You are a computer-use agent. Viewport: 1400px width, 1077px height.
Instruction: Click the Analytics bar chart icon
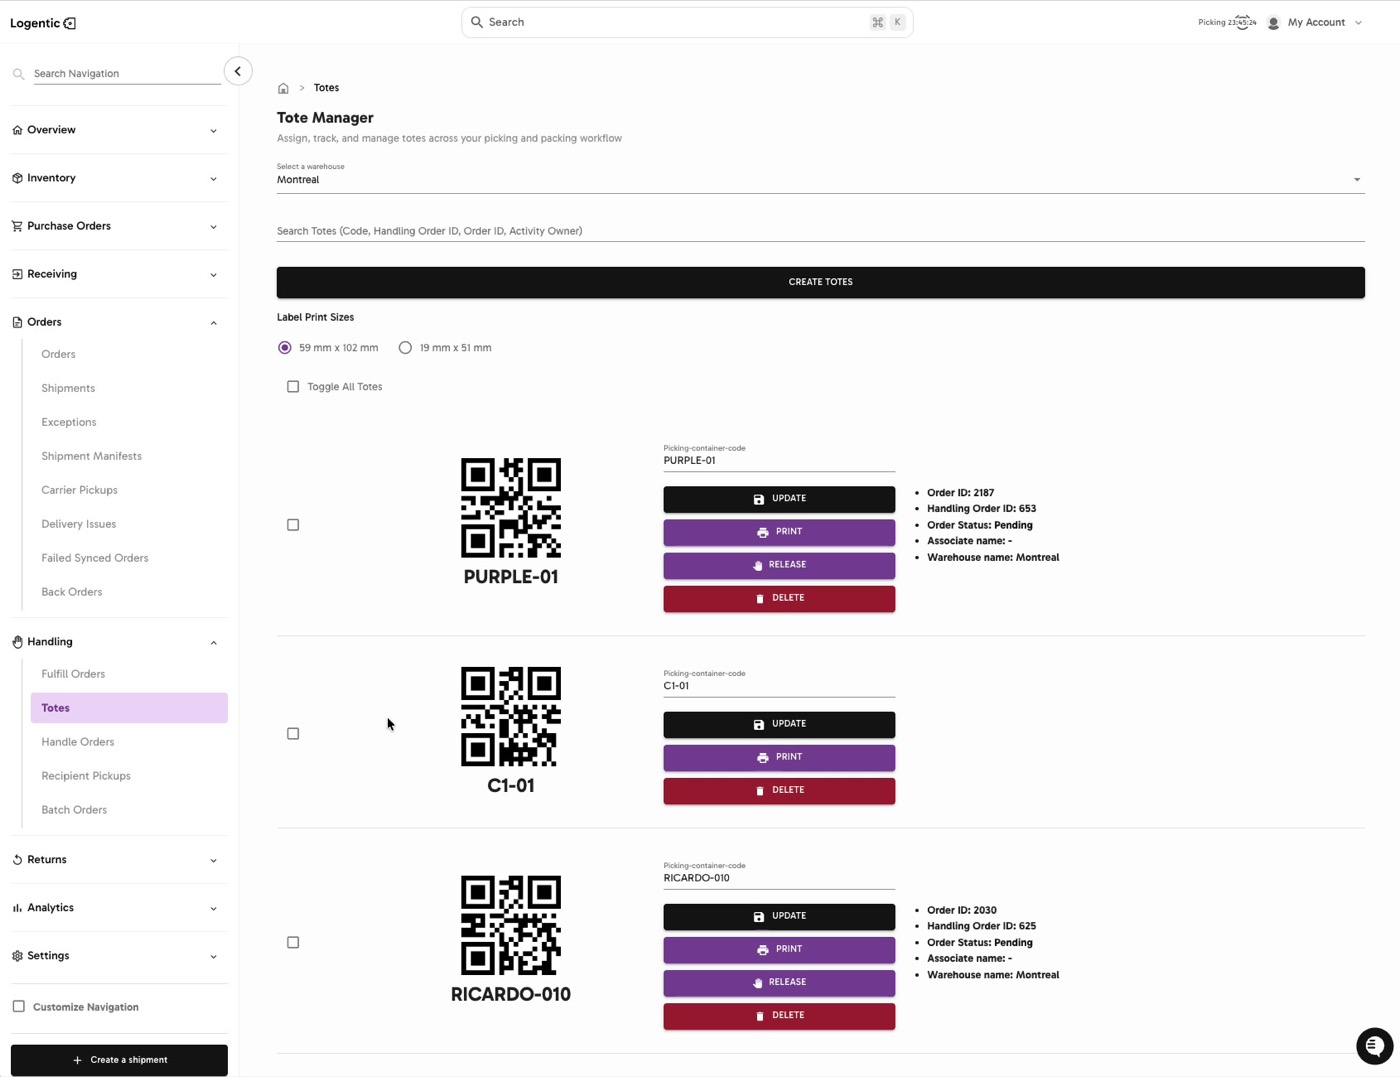(17, 908)
